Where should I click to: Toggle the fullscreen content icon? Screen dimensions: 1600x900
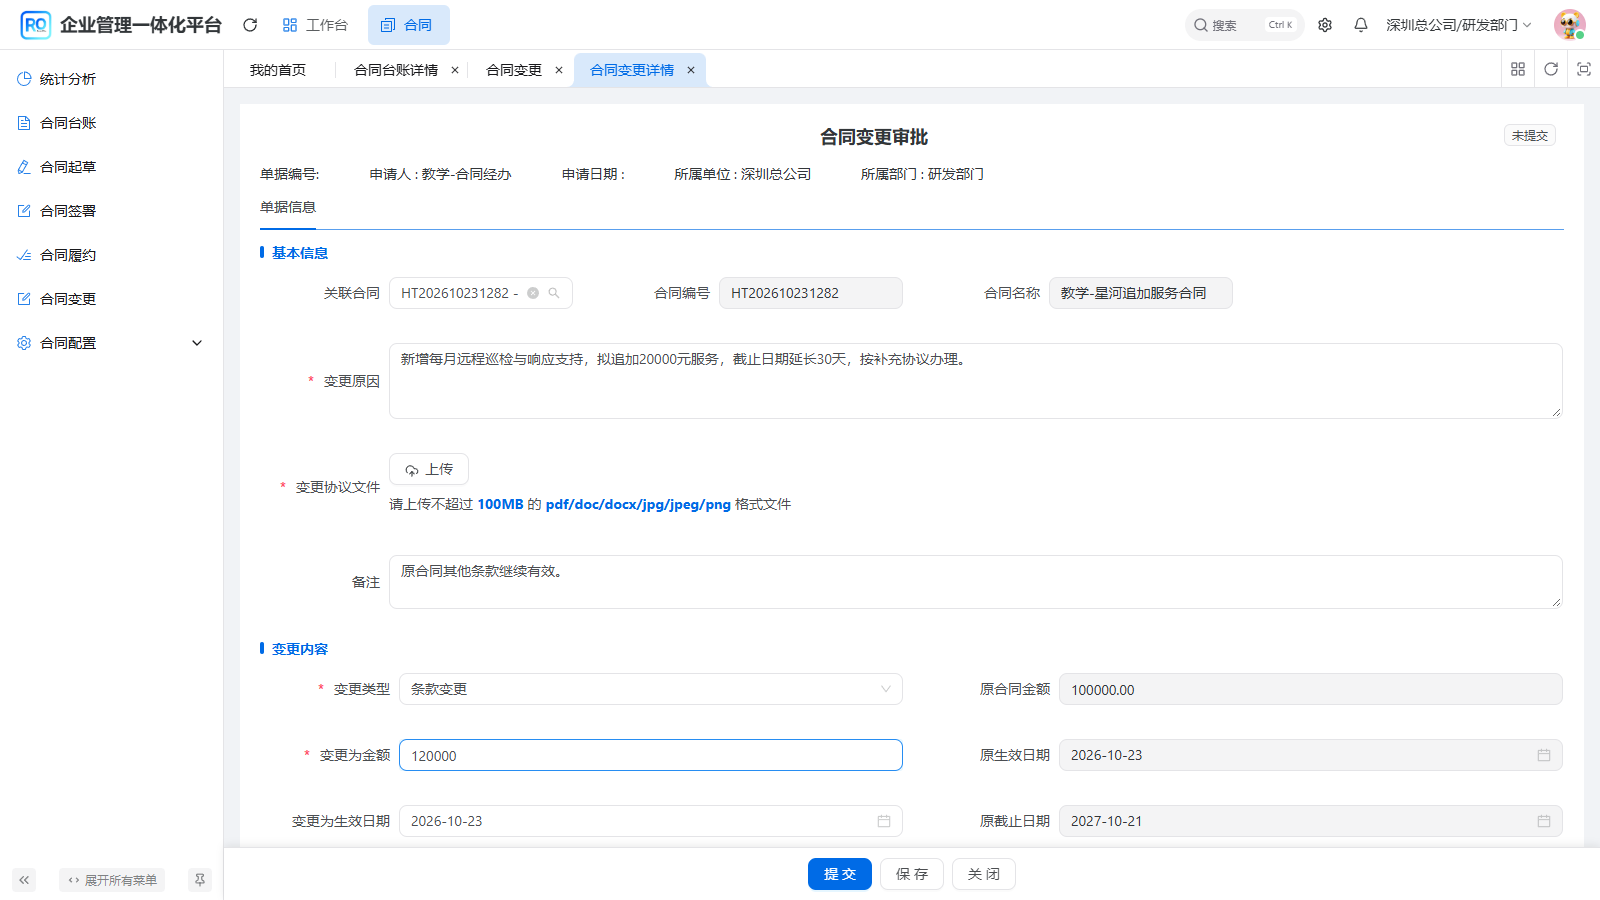tap(1584, 69)
